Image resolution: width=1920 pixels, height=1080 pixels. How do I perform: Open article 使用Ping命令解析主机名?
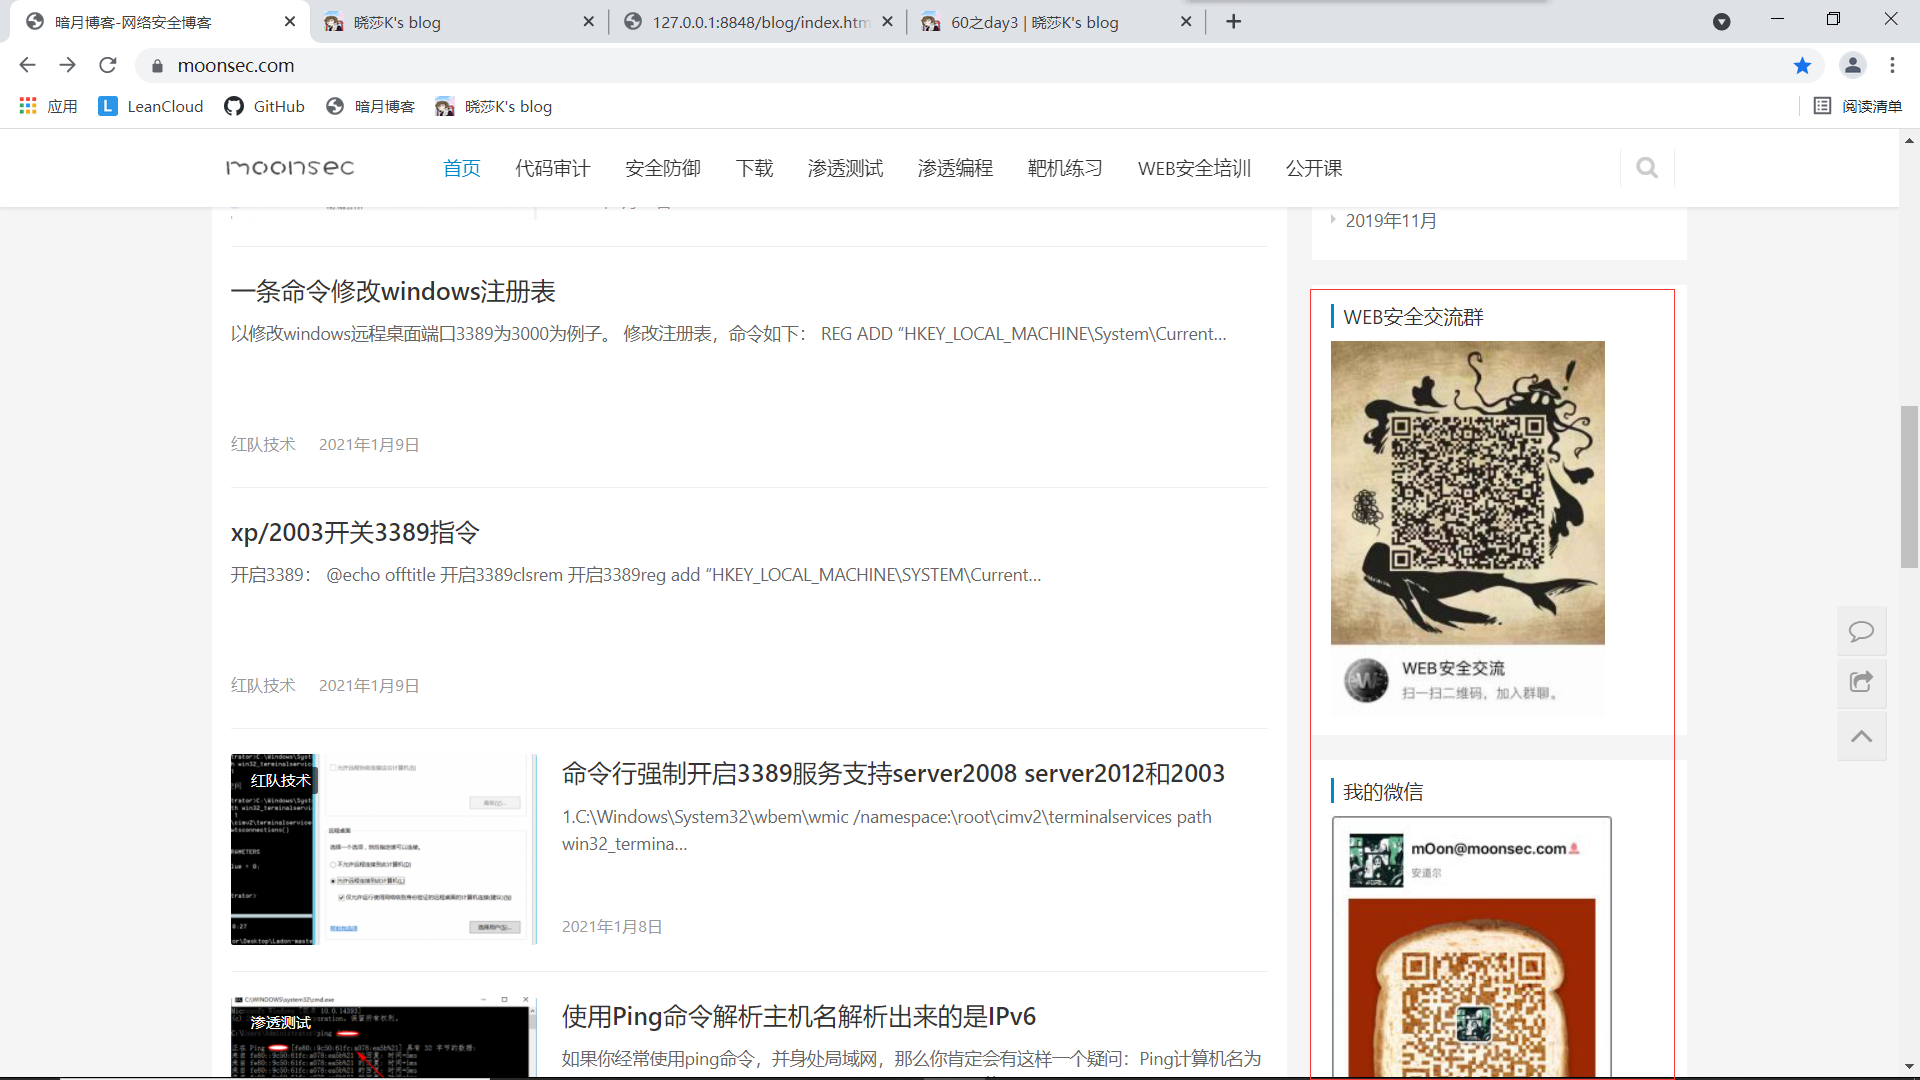point(799,1016)
